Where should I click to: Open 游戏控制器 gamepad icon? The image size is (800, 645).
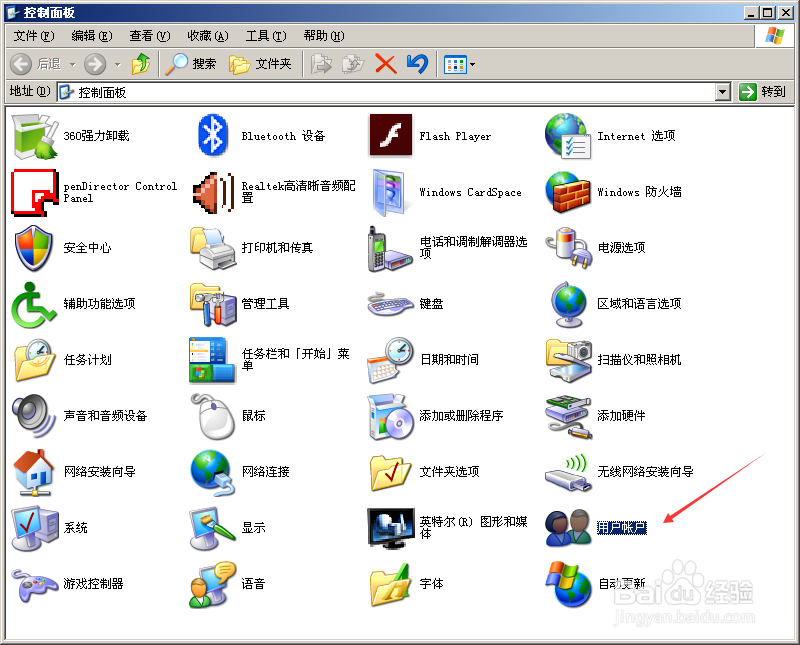point(35,586)
